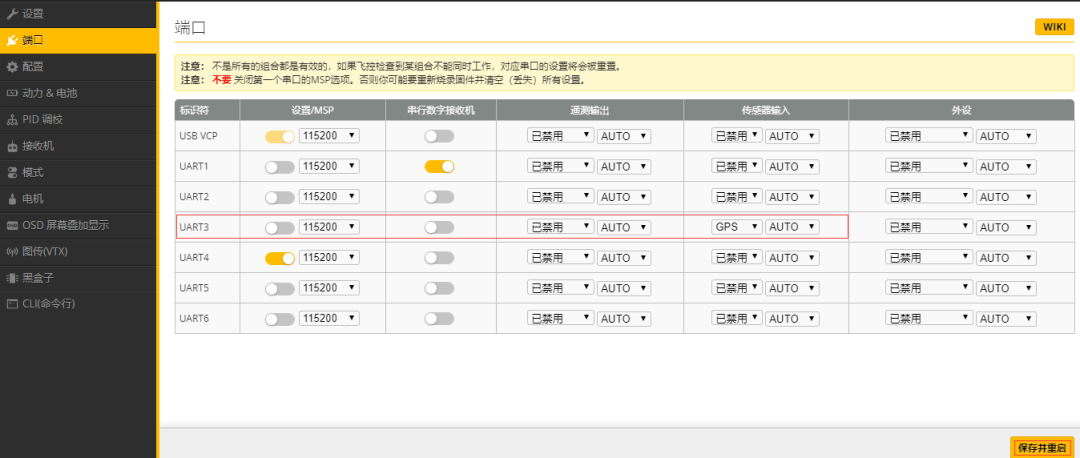Click the wrench icon beside 设置
The image size is (1080, 458).
click(12, 13)
